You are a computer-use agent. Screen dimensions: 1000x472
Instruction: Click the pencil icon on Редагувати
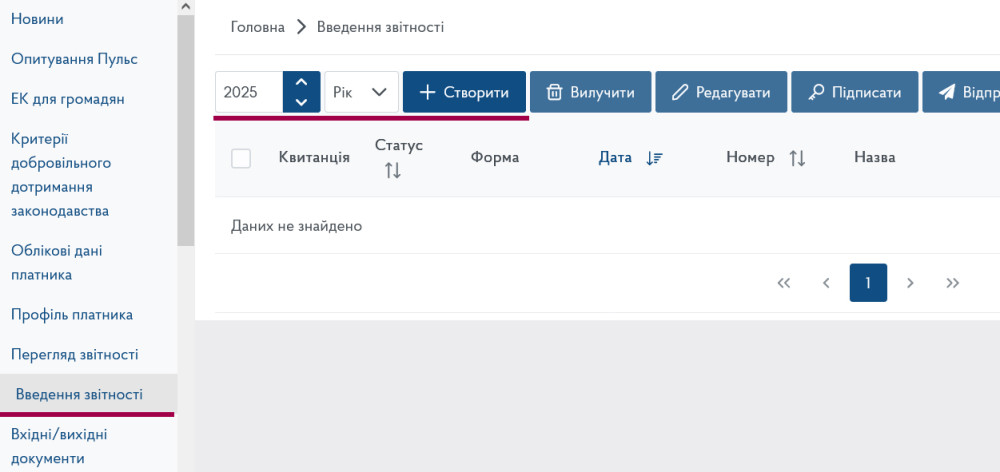click(680, 92)
